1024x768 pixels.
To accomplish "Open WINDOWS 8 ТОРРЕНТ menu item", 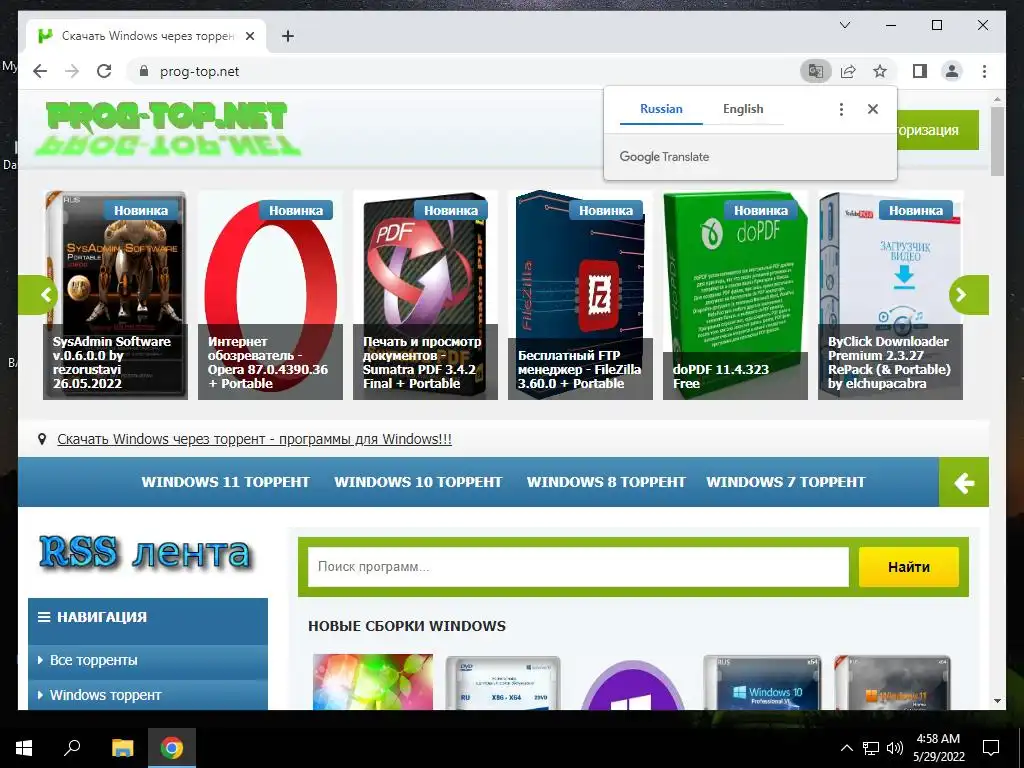I will 606,482.
